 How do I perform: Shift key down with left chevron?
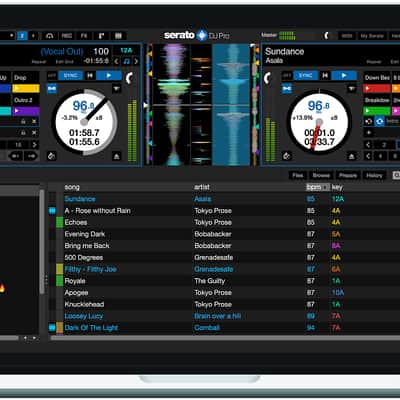[117, 61]
